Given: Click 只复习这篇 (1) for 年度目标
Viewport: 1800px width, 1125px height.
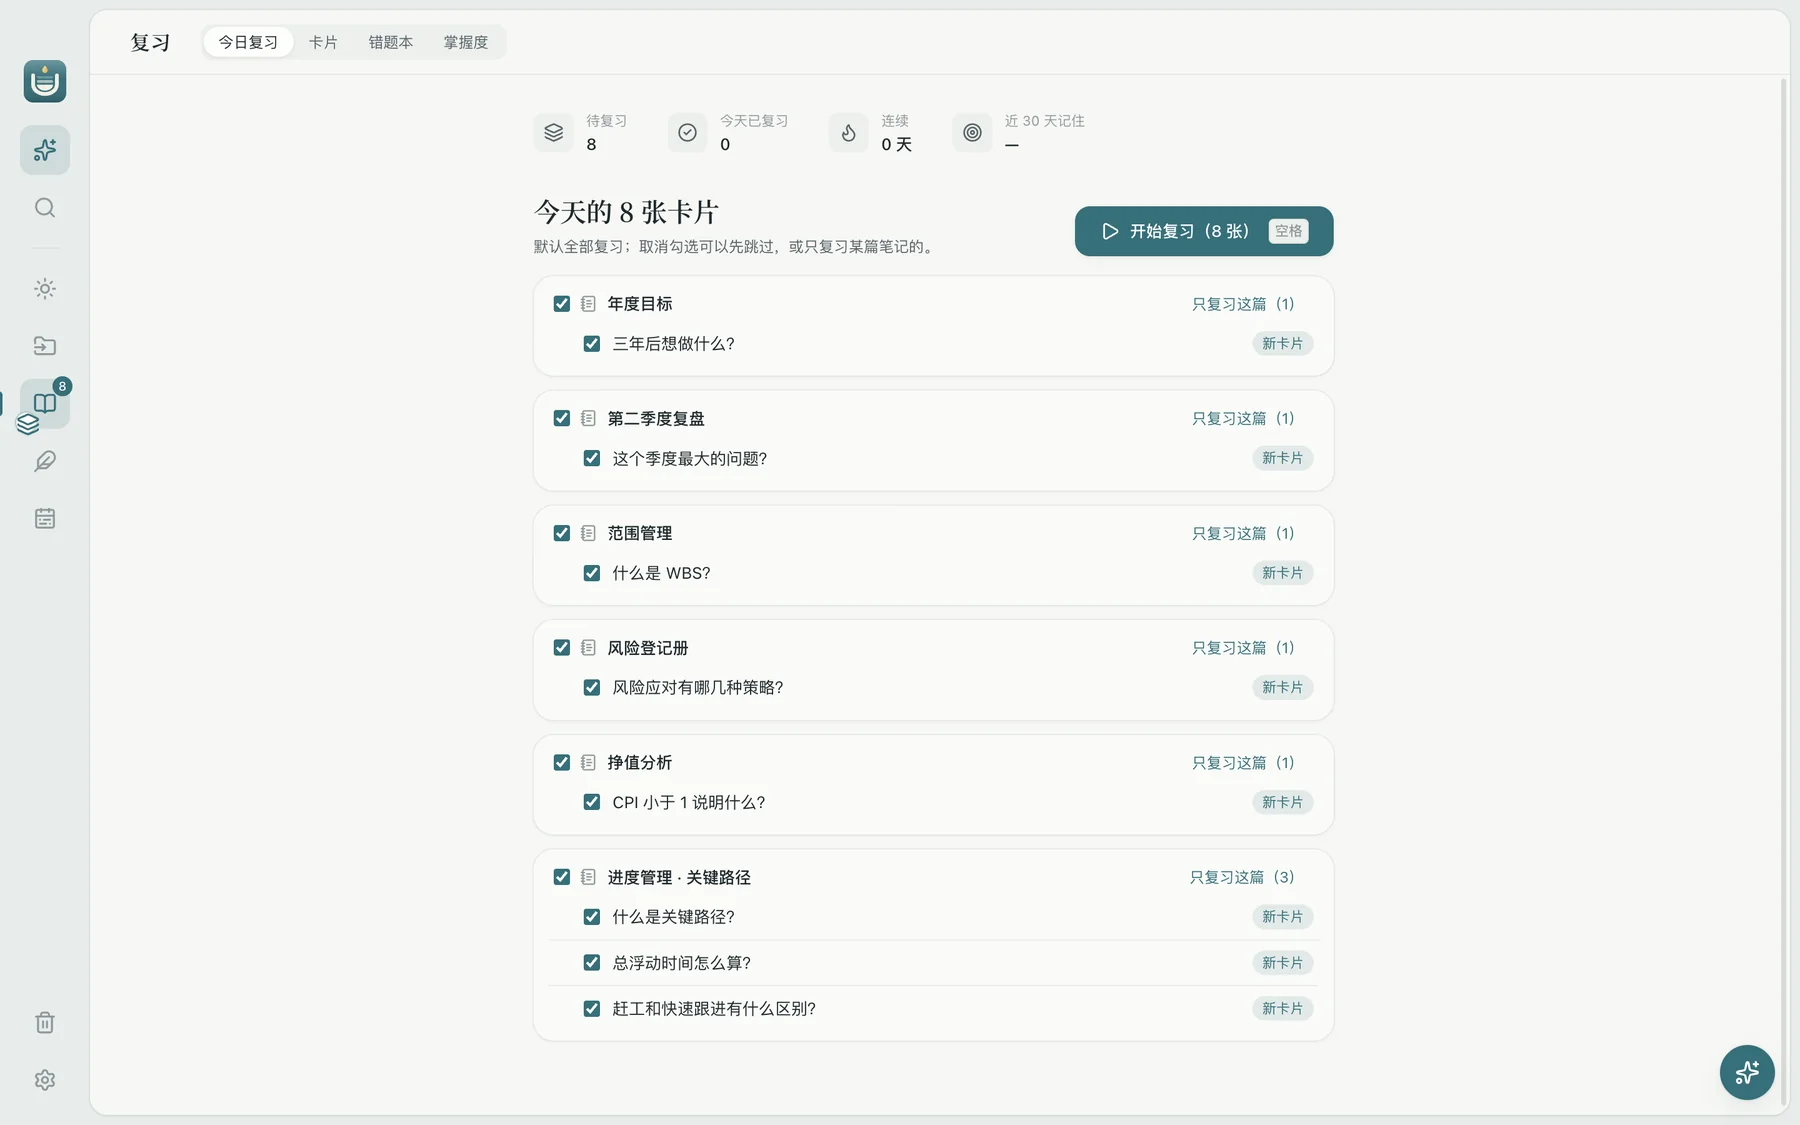Looking at the screenshot, I should (x=1243, y=304).
